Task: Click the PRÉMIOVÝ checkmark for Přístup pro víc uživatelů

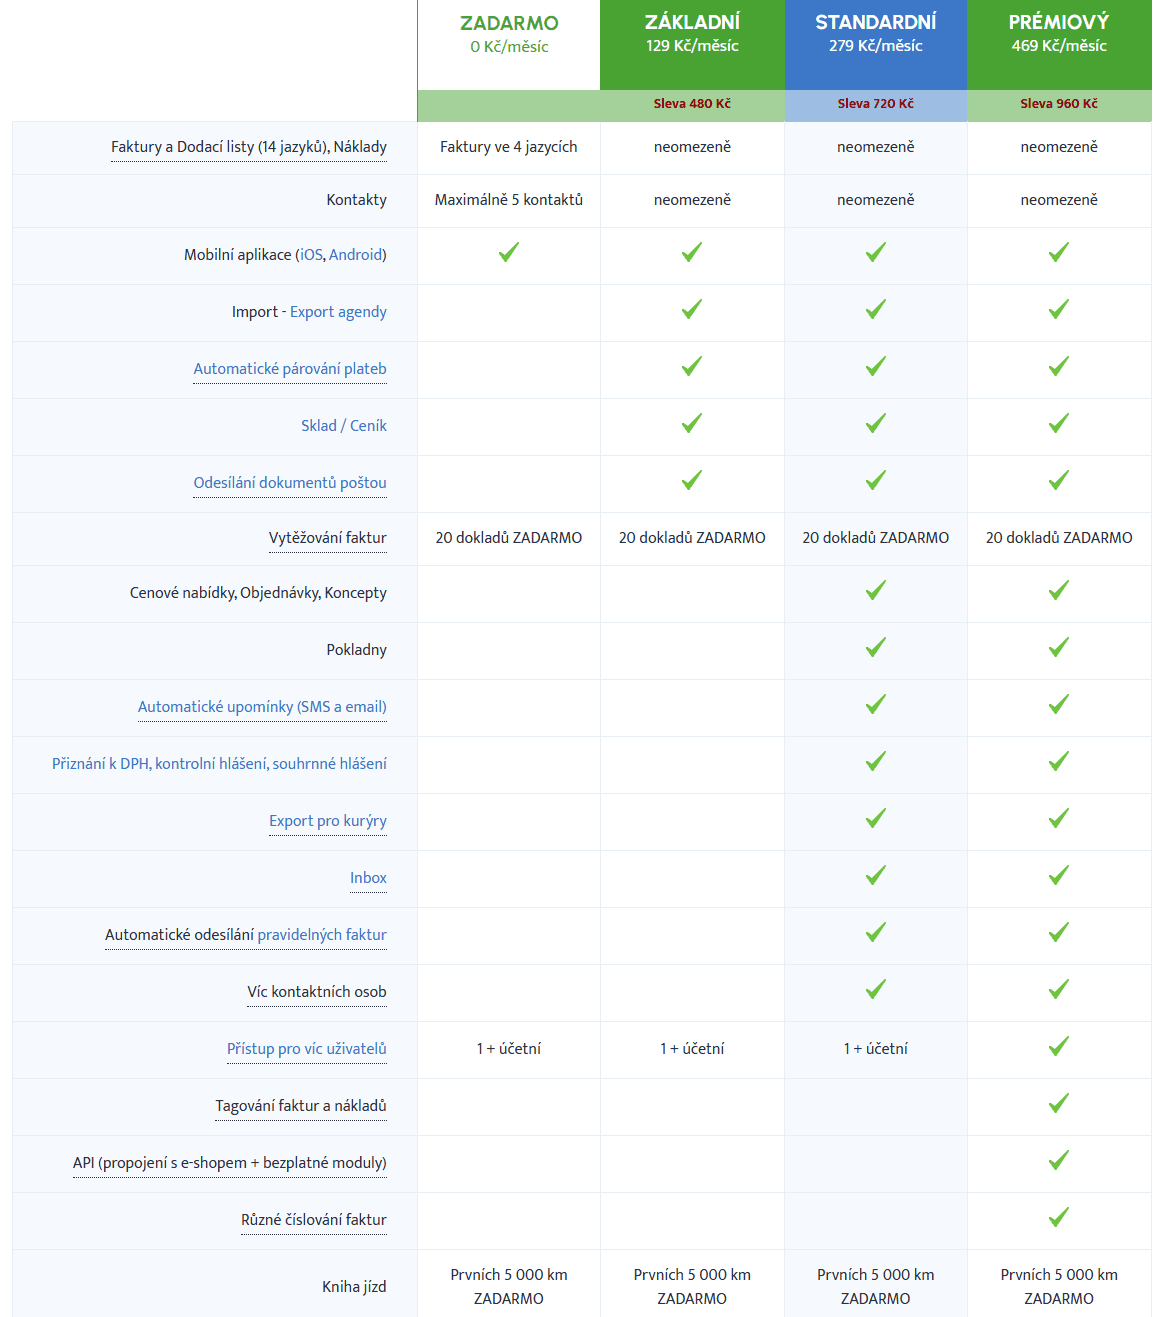Action: point(1058,1047)
